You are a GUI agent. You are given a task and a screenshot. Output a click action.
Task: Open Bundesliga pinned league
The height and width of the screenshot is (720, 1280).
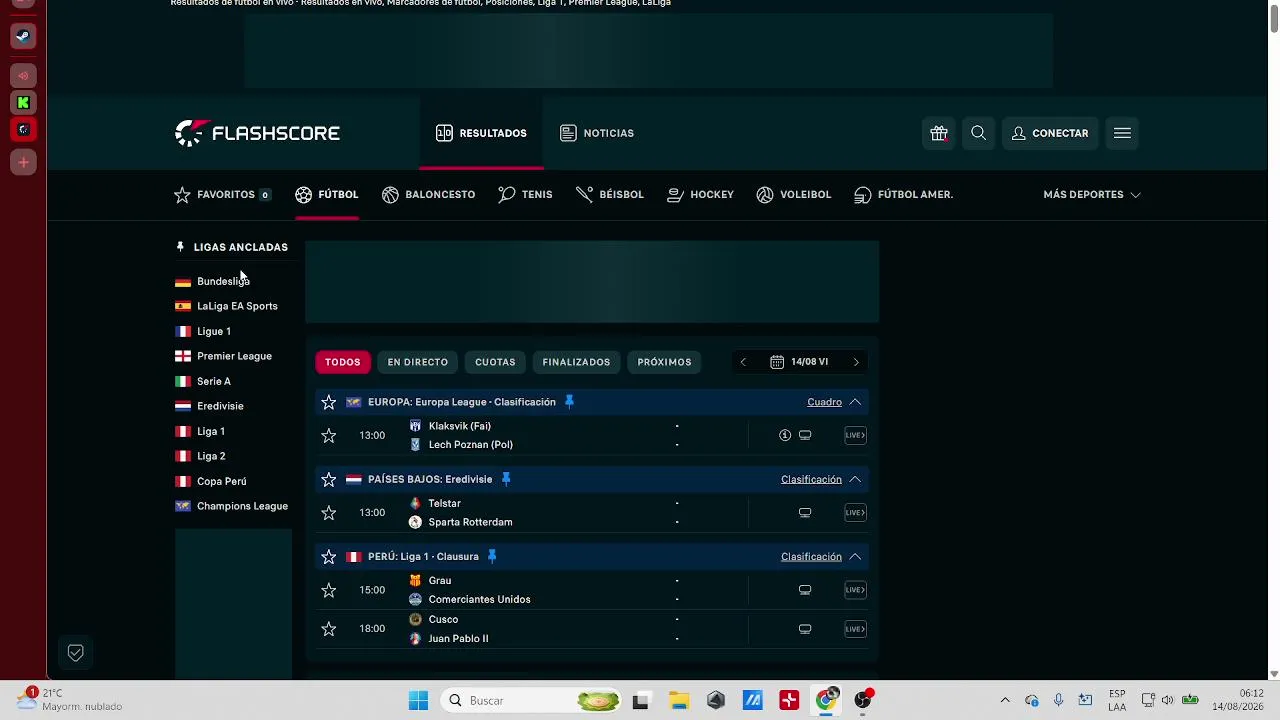tap(223, 281)
